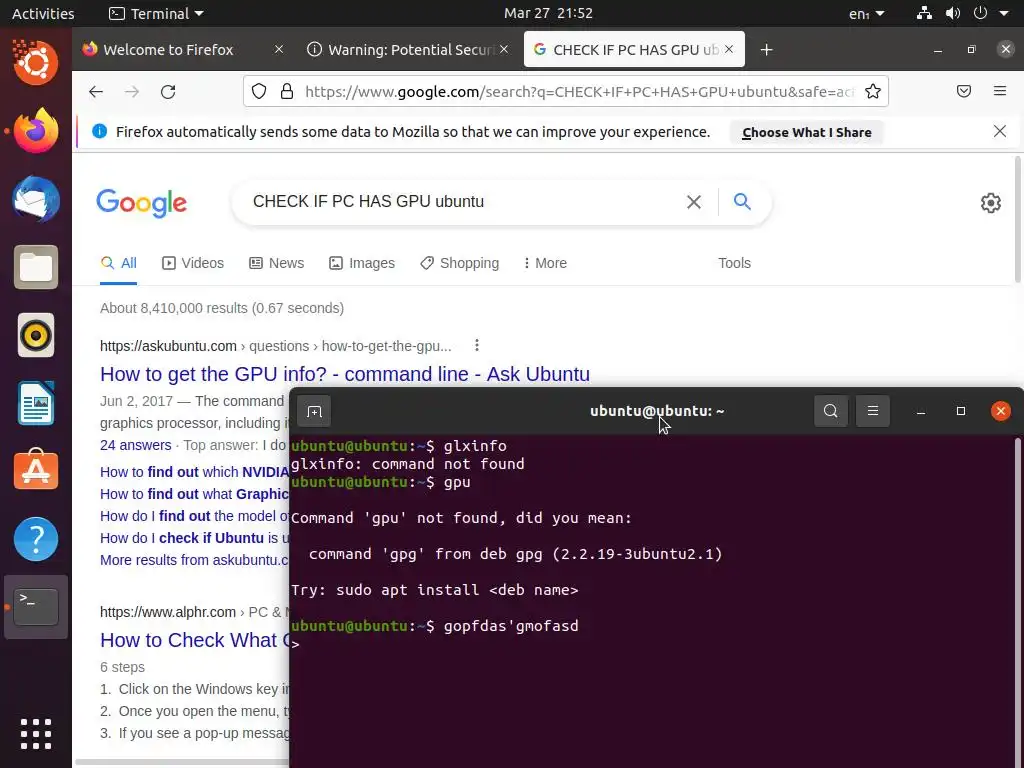
Task: Click the tracking protection shield icon
Action: [x=259, y=91]
